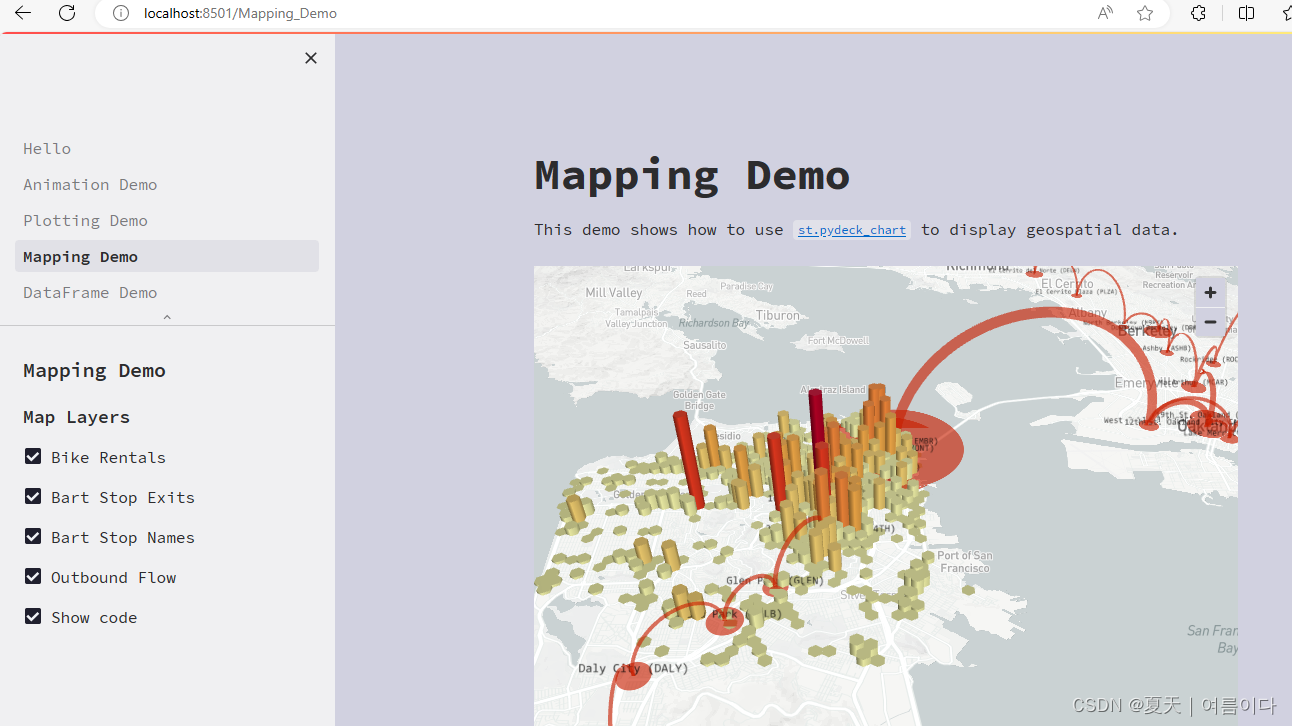Uncheck the Show code checkbox
Image resolution: width=1292 pixels, height=726 pixels.
[33, 616]
